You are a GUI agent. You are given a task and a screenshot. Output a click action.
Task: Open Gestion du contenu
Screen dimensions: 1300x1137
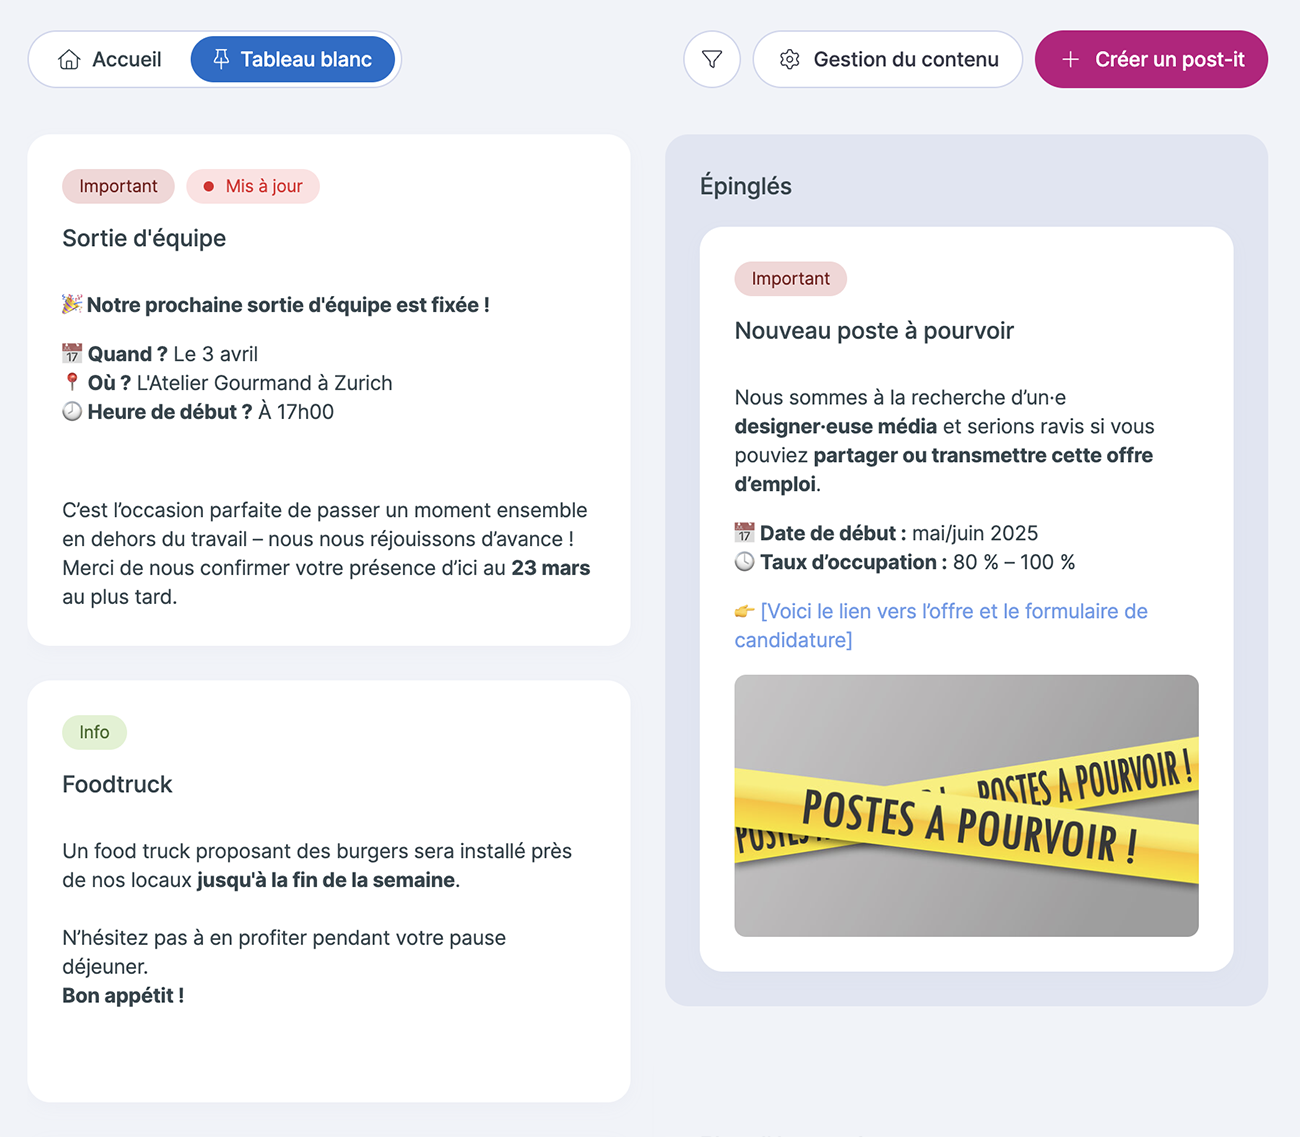888,60
